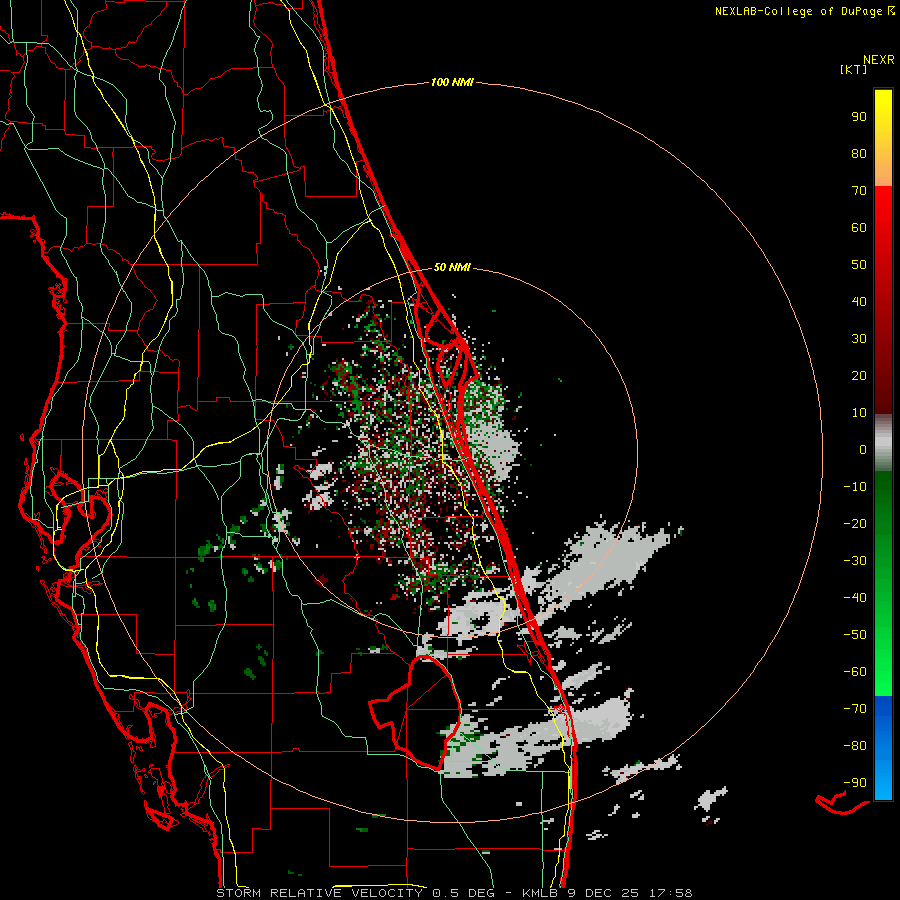
Task: Click the -70 value on velocity scale
Action: (x=855, y=709)
